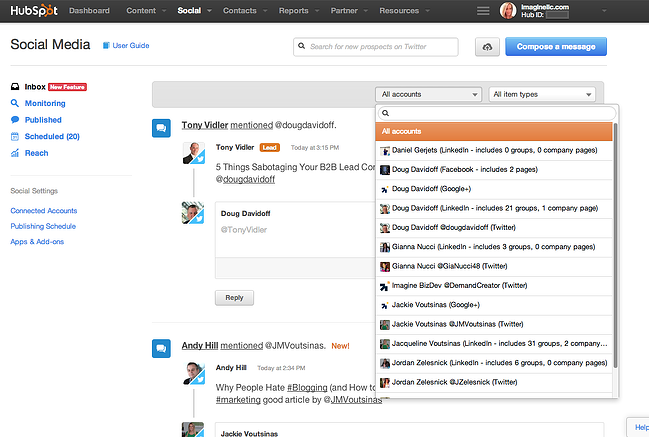Open the Partner nav item

(x=344, y=11)
